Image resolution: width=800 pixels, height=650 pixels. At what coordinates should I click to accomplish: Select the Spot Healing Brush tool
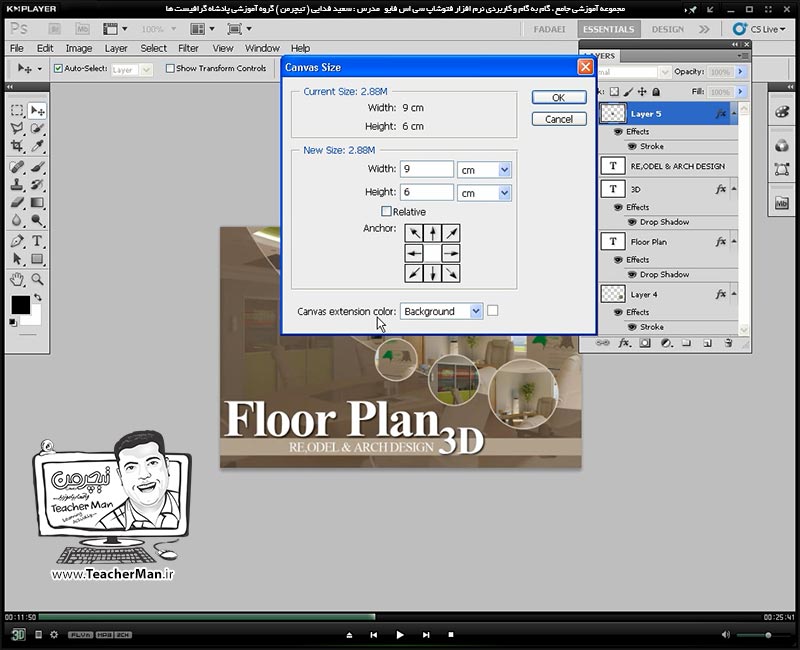17,166
